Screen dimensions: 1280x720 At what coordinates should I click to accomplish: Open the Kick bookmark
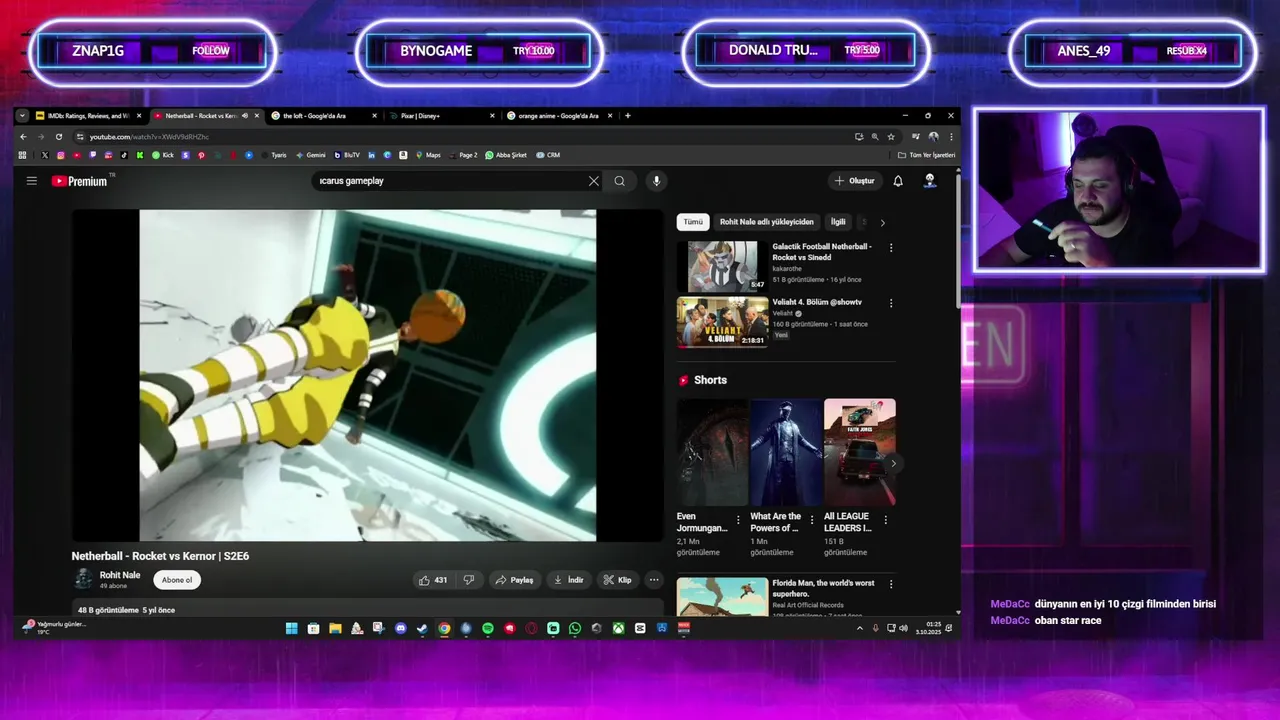pyautogui.click(x=162, y=155)
